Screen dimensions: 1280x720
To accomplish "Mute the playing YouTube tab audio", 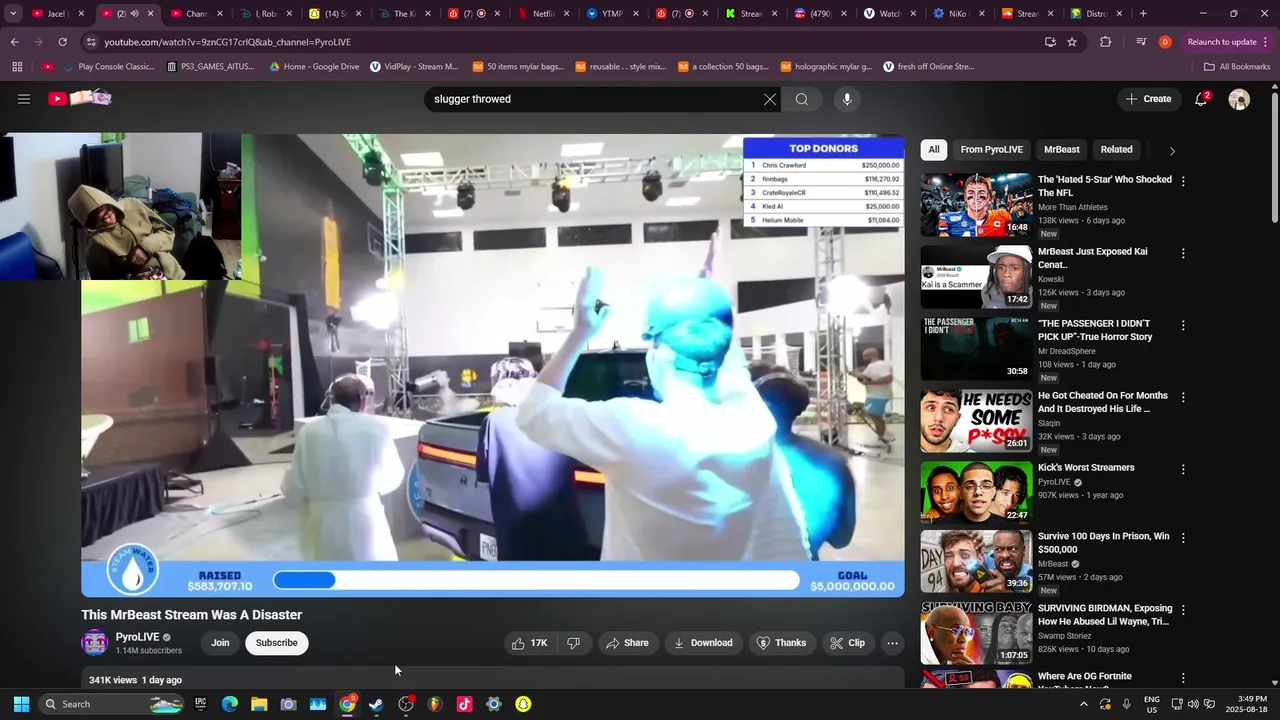I will 134,14.
